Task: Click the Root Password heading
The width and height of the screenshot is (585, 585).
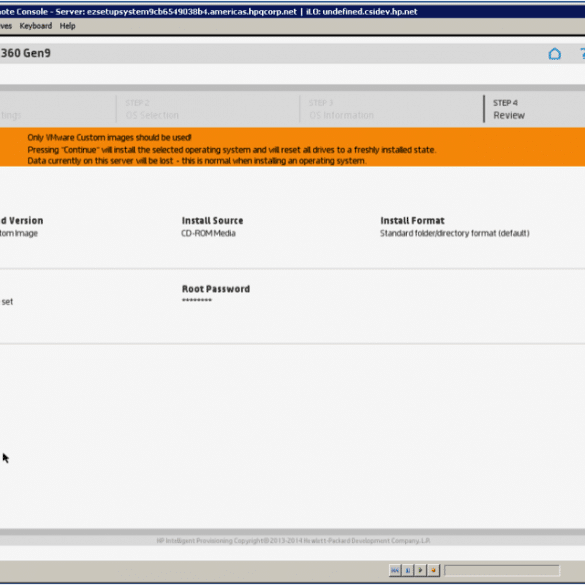Action: [x=216, y=289]
